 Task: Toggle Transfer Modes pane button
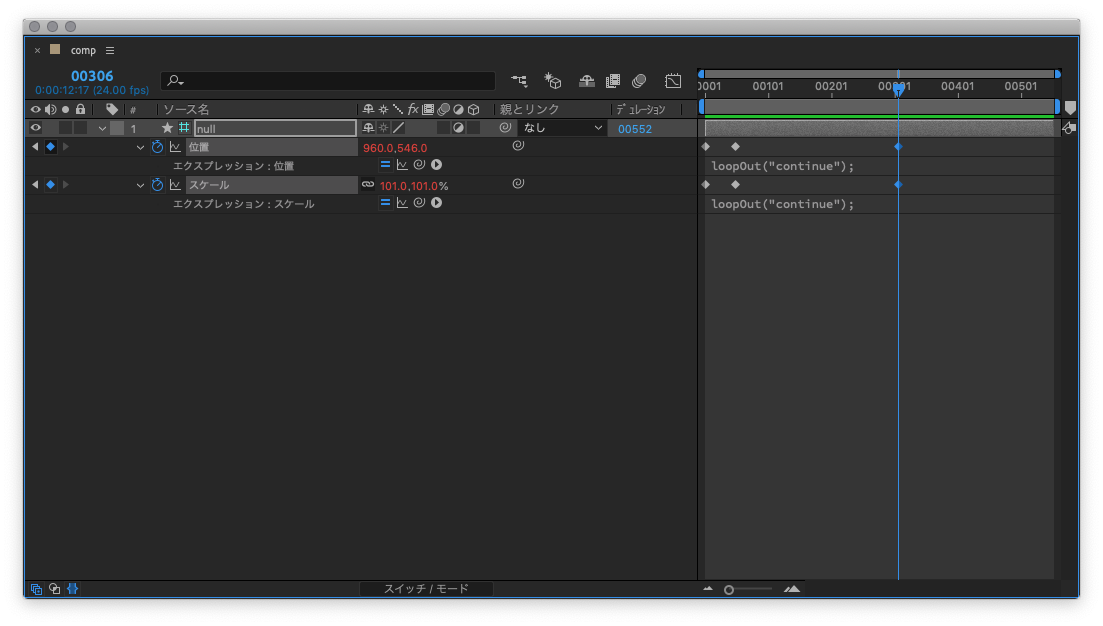[x=54, y=589]
